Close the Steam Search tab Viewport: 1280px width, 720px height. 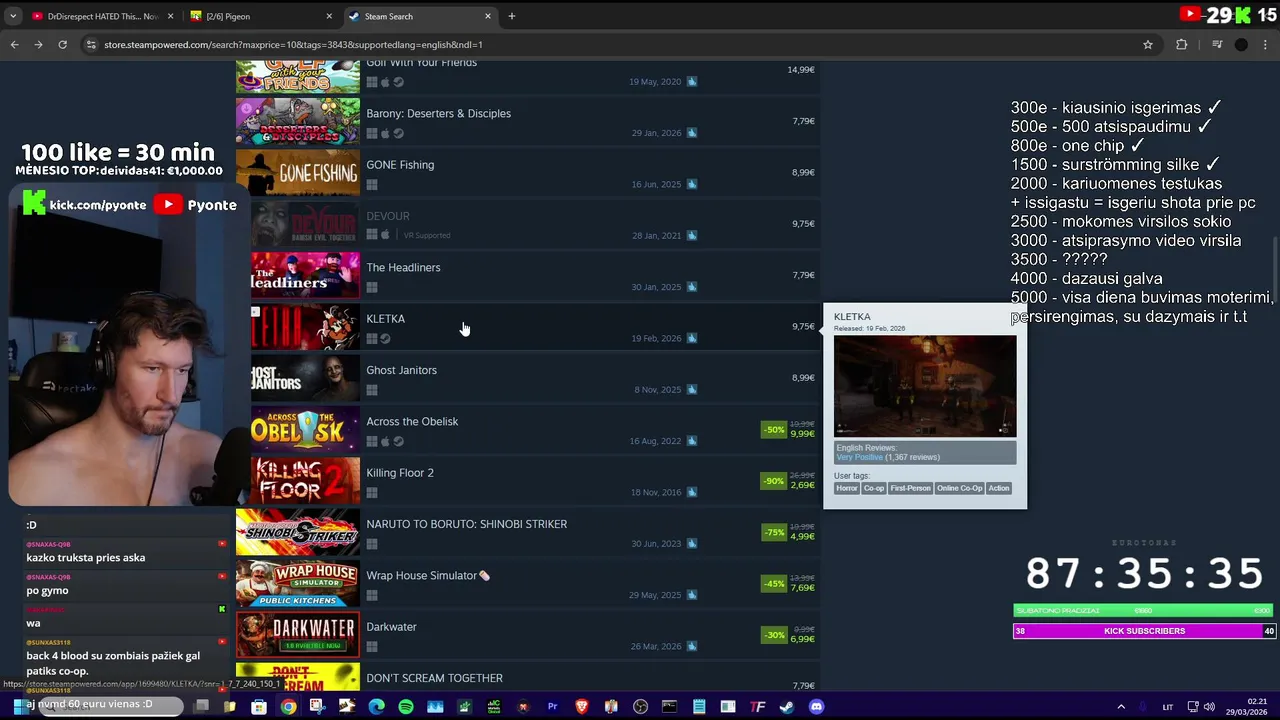point(488,16)
